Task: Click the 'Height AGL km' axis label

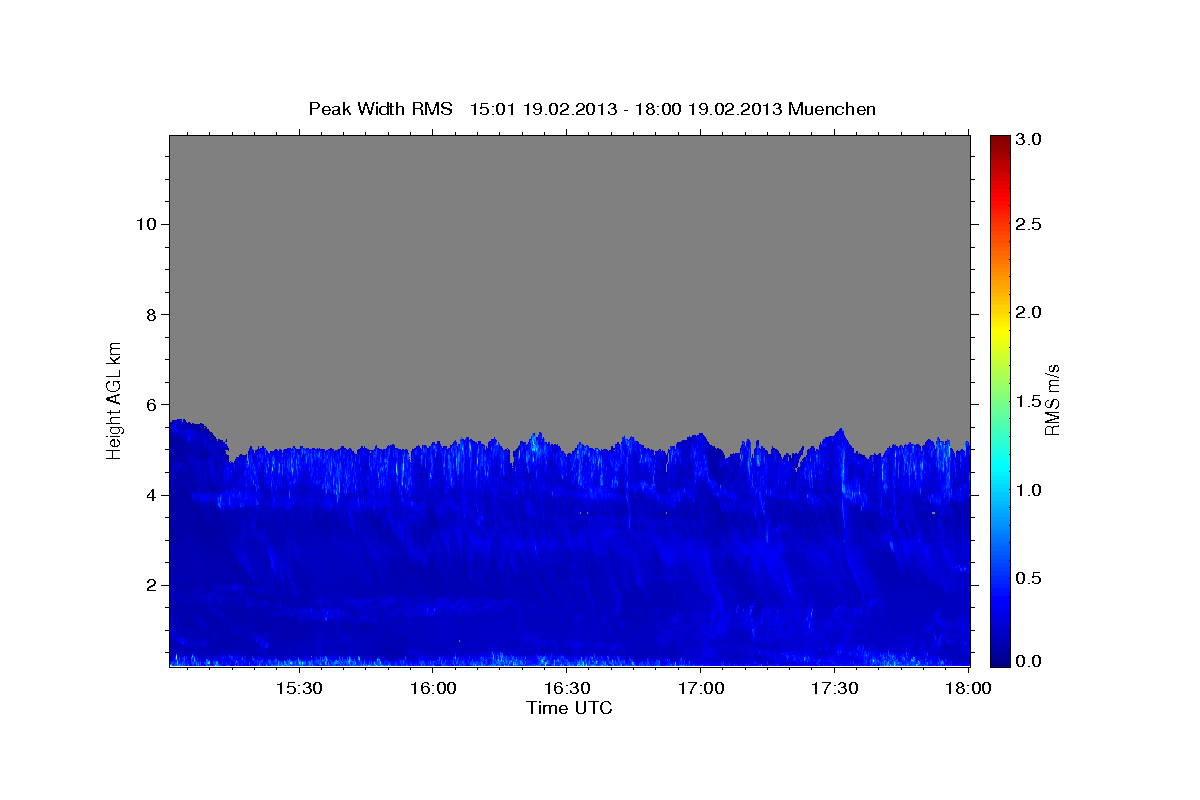Action: tap(115, 399)
